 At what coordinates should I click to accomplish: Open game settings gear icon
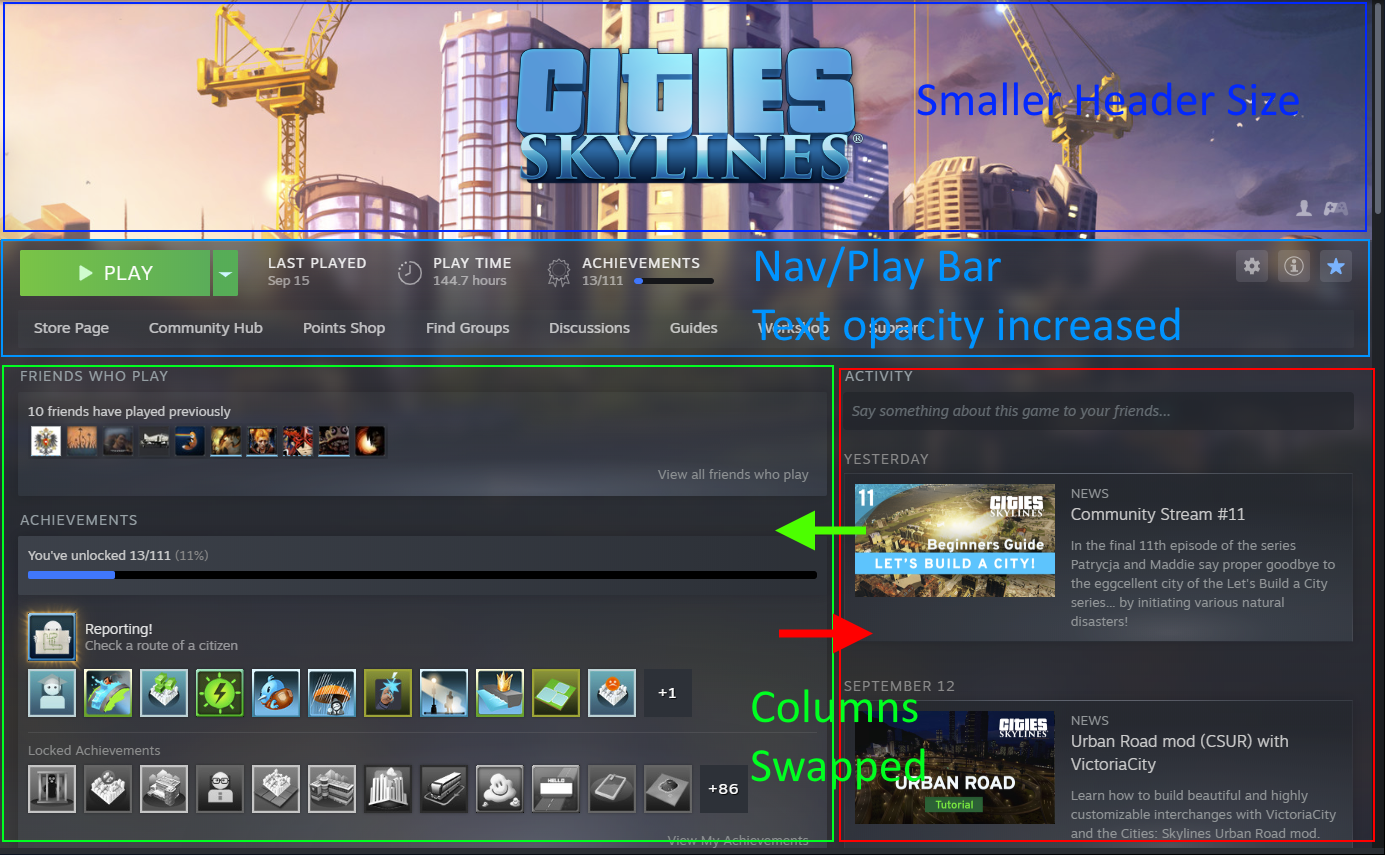[x=1252, y=266]
